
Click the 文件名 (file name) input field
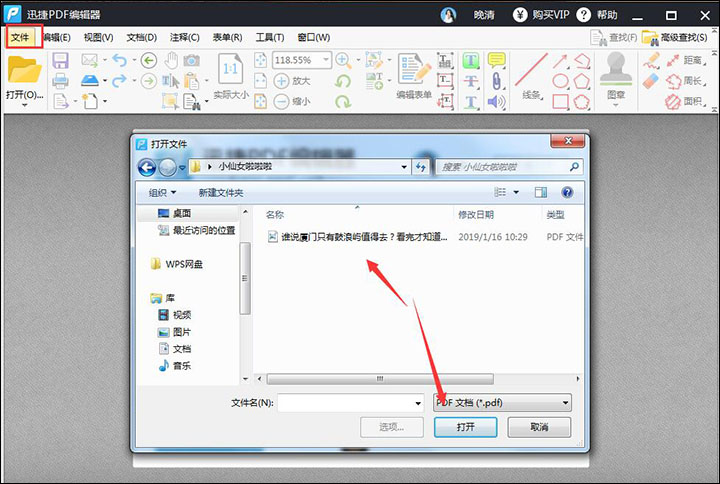click(349, 402)
